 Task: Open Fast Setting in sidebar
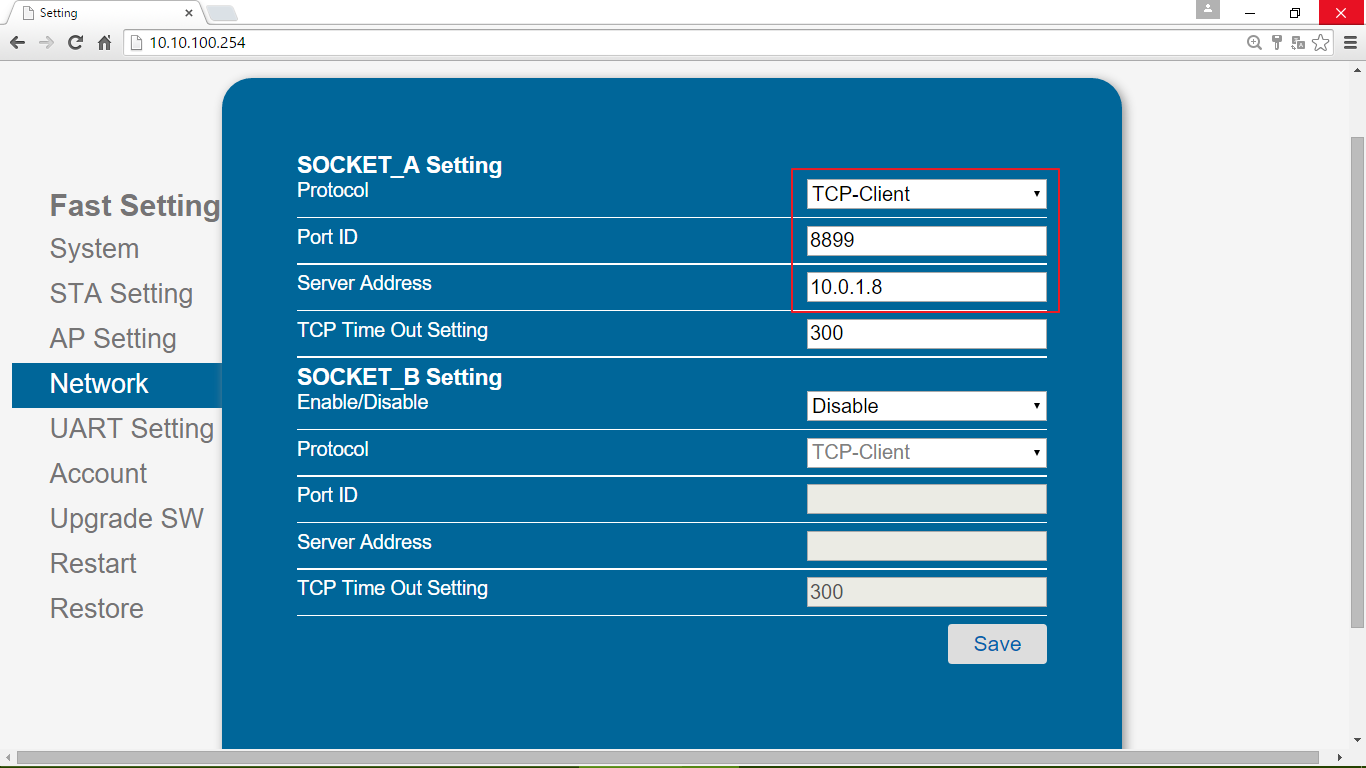point(135,206)
